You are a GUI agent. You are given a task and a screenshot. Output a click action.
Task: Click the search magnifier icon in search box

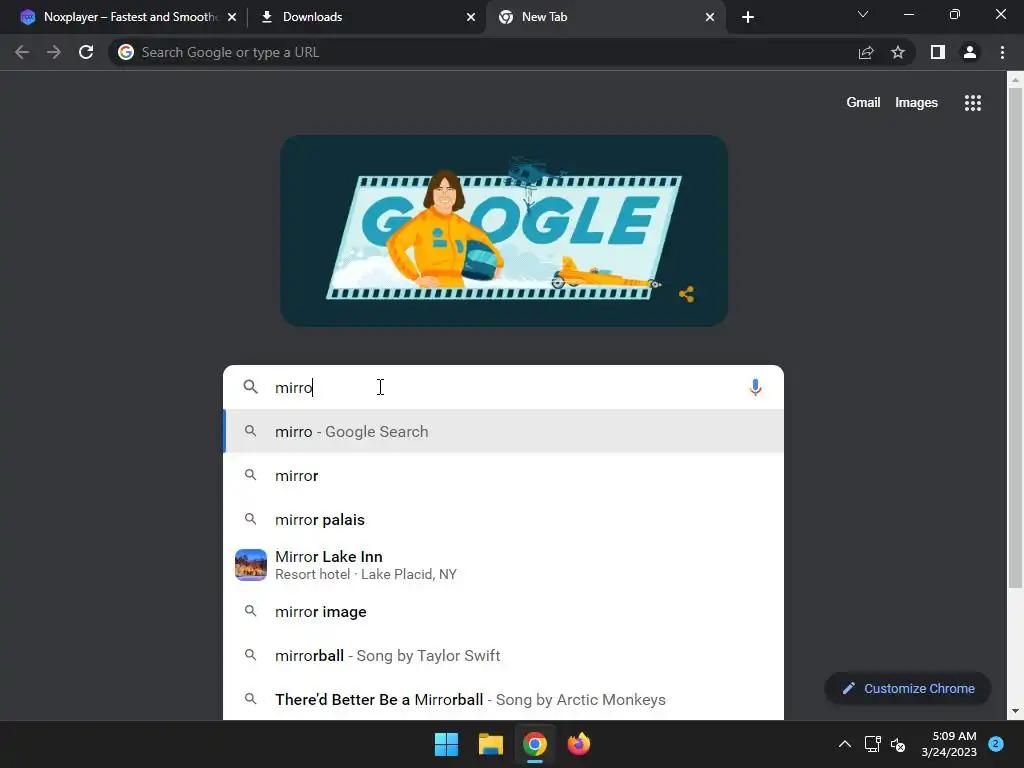click(250, 387)
